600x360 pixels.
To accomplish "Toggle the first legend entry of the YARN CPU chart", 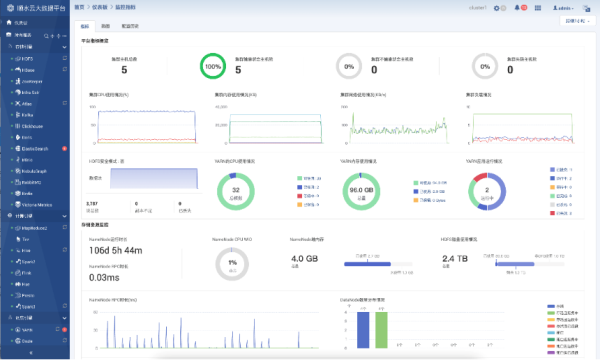I will click(309, 178).
